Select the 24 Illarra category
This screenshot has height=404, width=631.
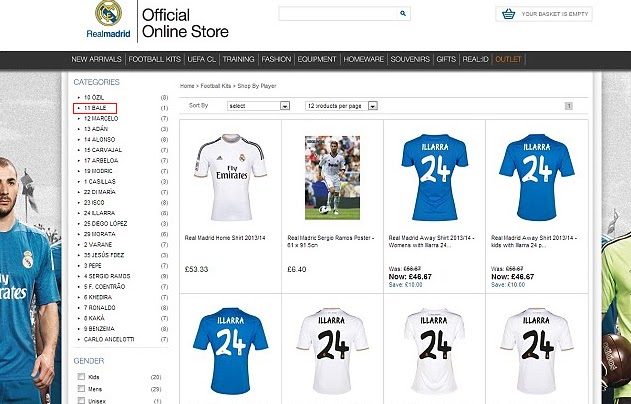coord(99,213)
